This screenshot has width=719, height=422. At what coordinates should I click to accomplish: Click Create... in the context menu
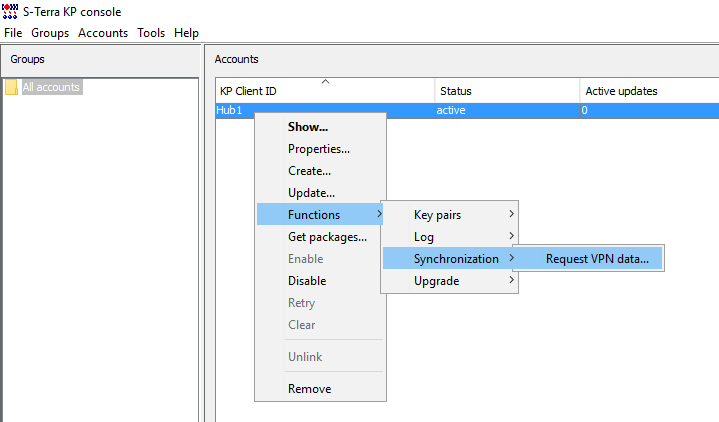(x=310, y=171)
